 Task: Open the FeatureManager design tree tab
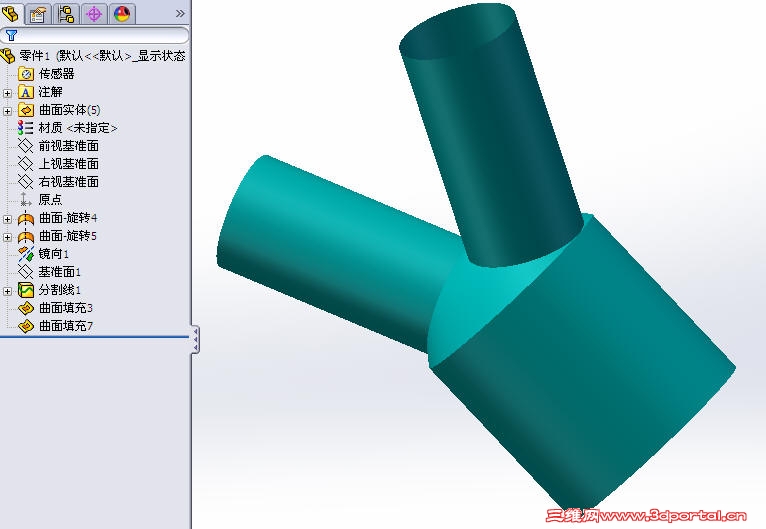coord(11,13)
